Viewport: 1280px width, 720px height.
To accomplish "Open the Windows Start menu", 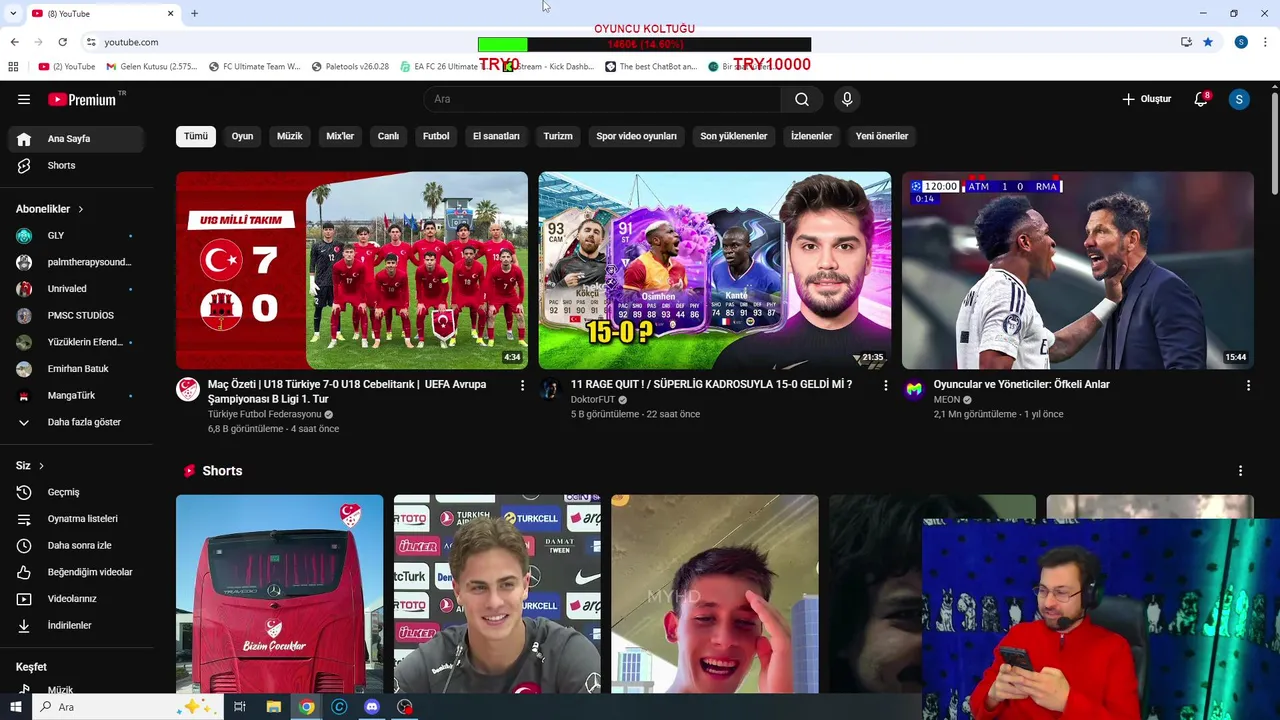I will pyautogui.click(x=16, y=707).
